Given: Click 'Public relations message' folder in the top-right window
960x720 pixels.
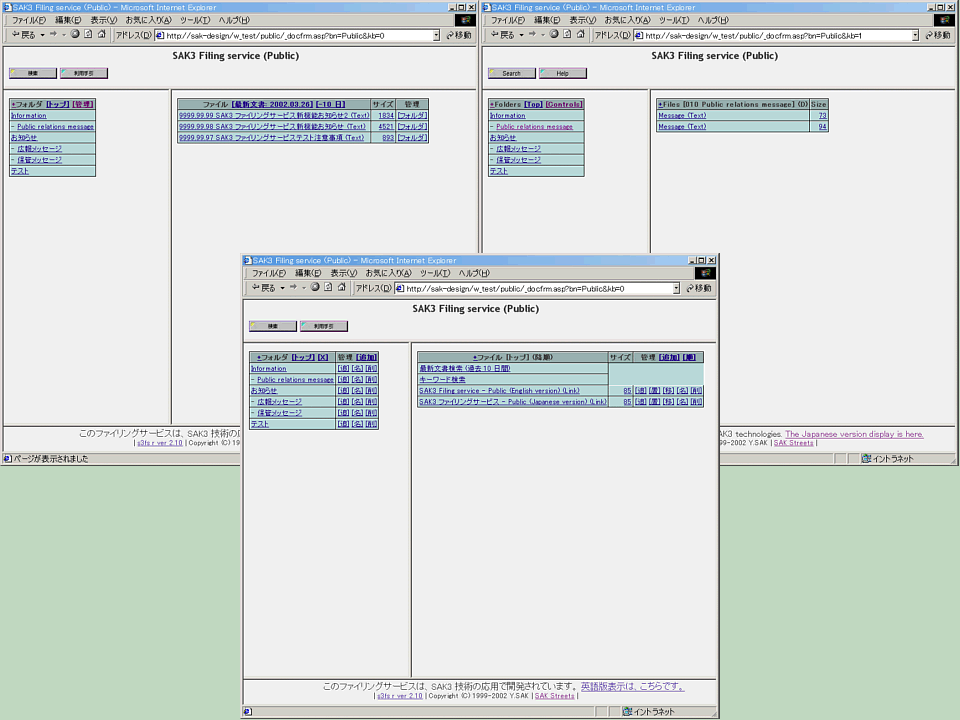Looking at the screenshot, I should point(534,127).
